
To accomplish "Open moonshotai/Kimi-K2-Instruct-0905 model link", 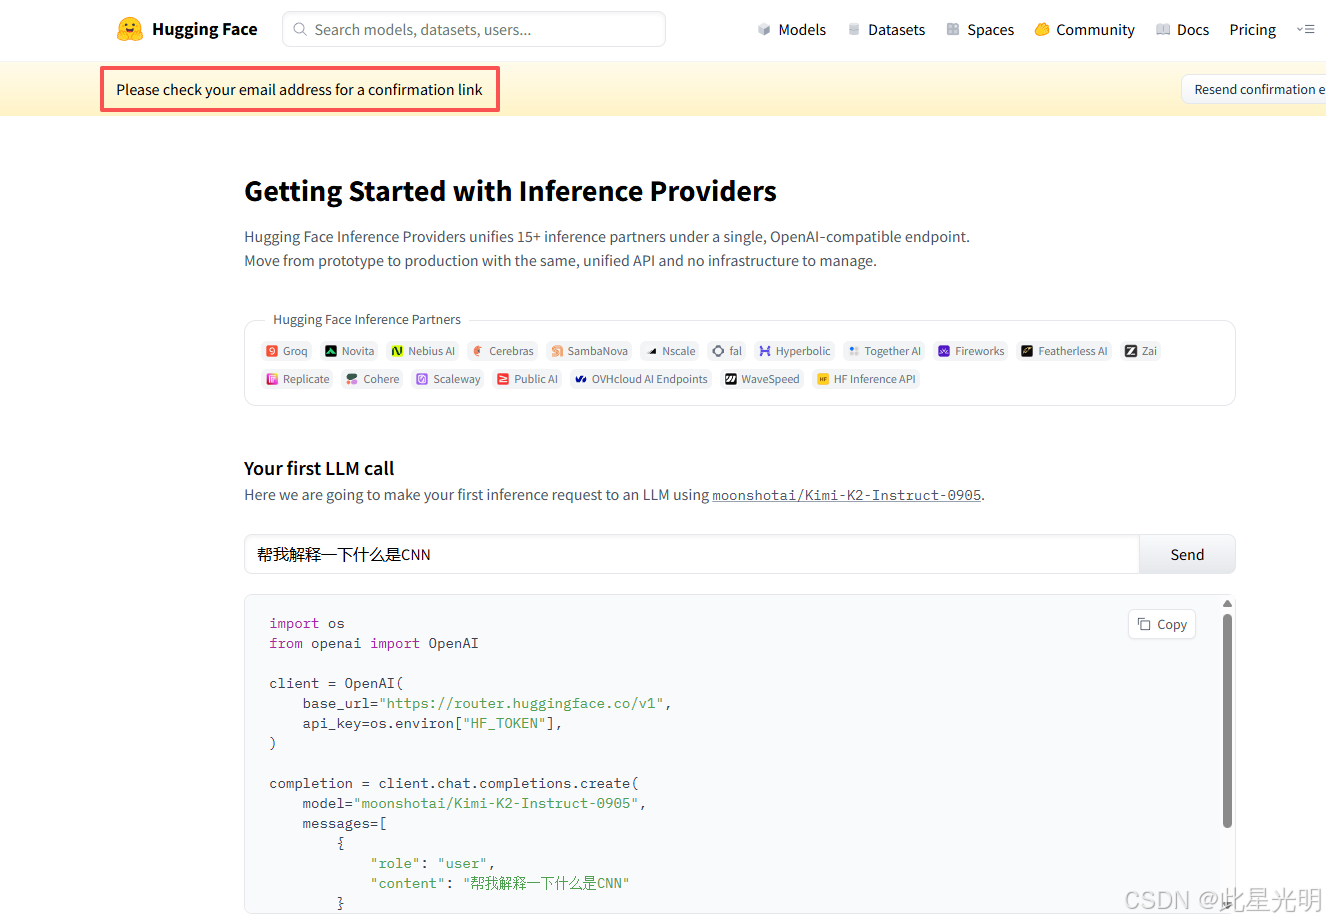I will click(x=846, y=495).
